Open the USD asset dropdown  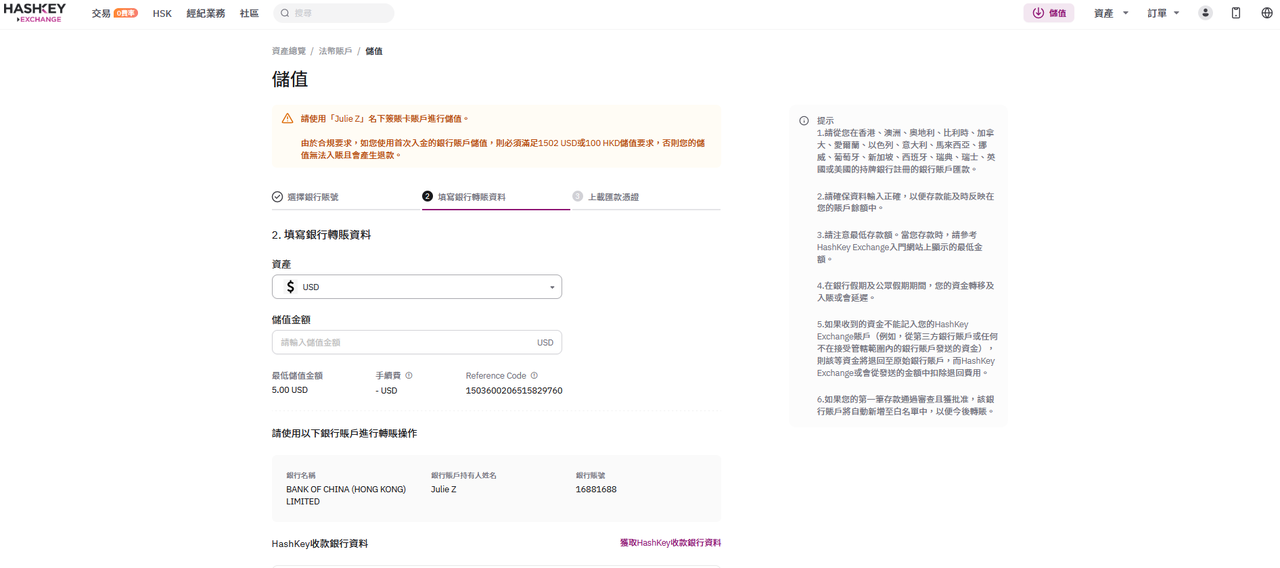417,287
